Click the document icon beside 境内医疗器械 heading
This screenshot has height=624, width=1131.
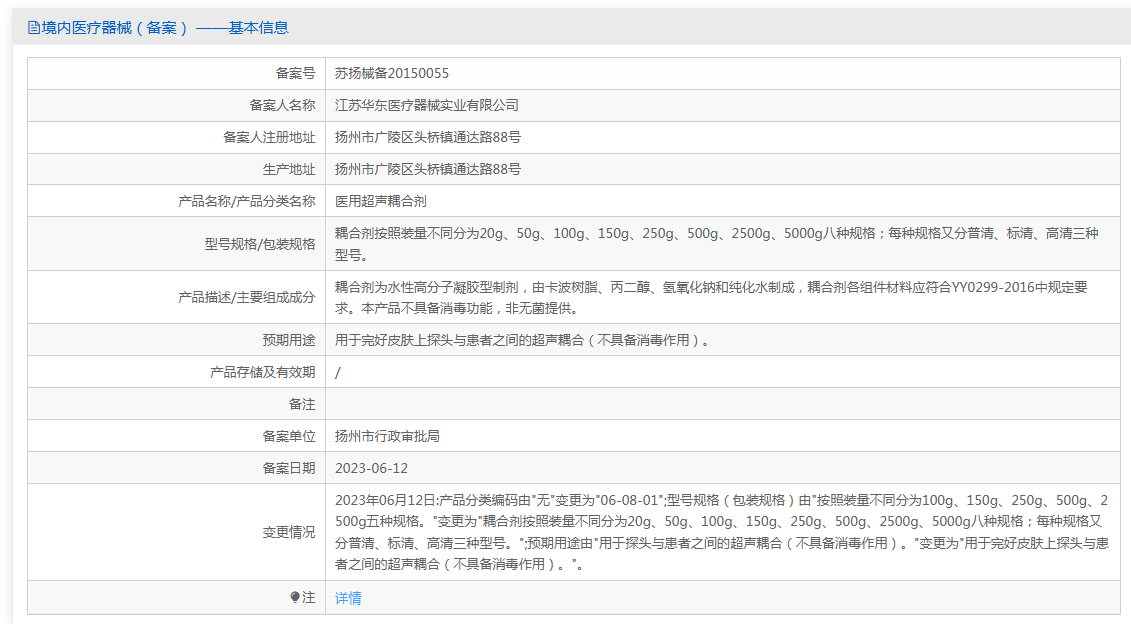(x=34, y=28)
